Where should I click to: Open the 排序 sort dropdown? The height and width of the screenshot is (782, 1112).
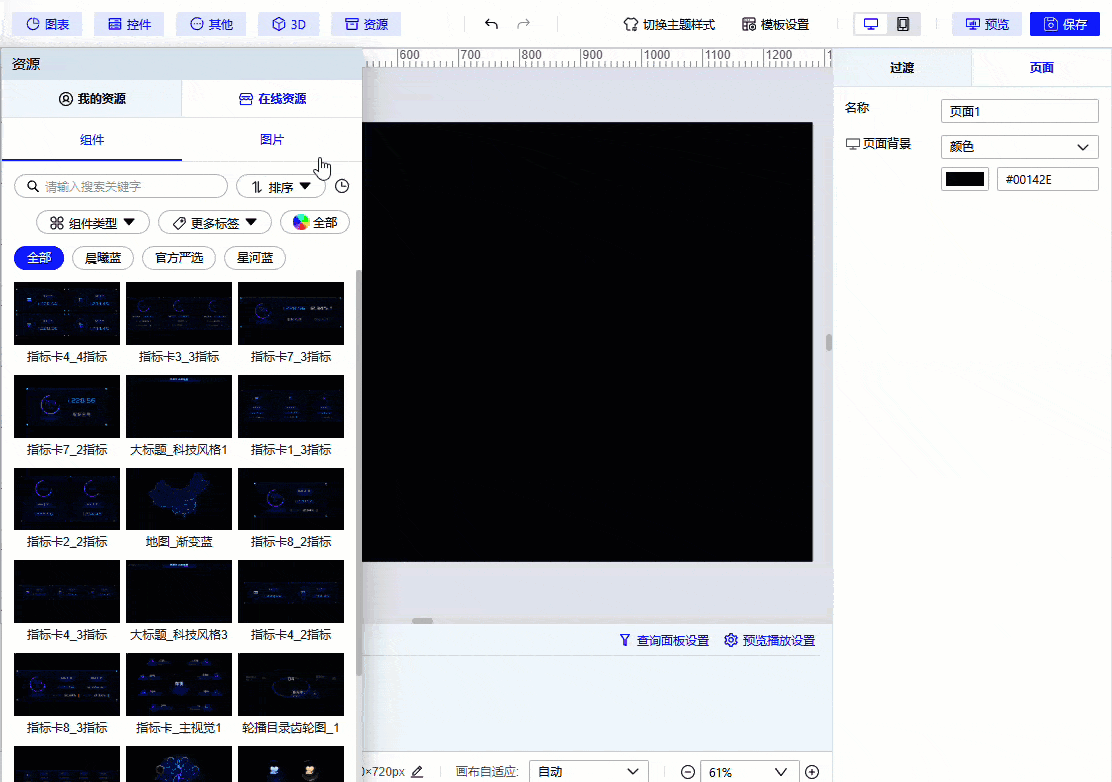tap(280, 186)
